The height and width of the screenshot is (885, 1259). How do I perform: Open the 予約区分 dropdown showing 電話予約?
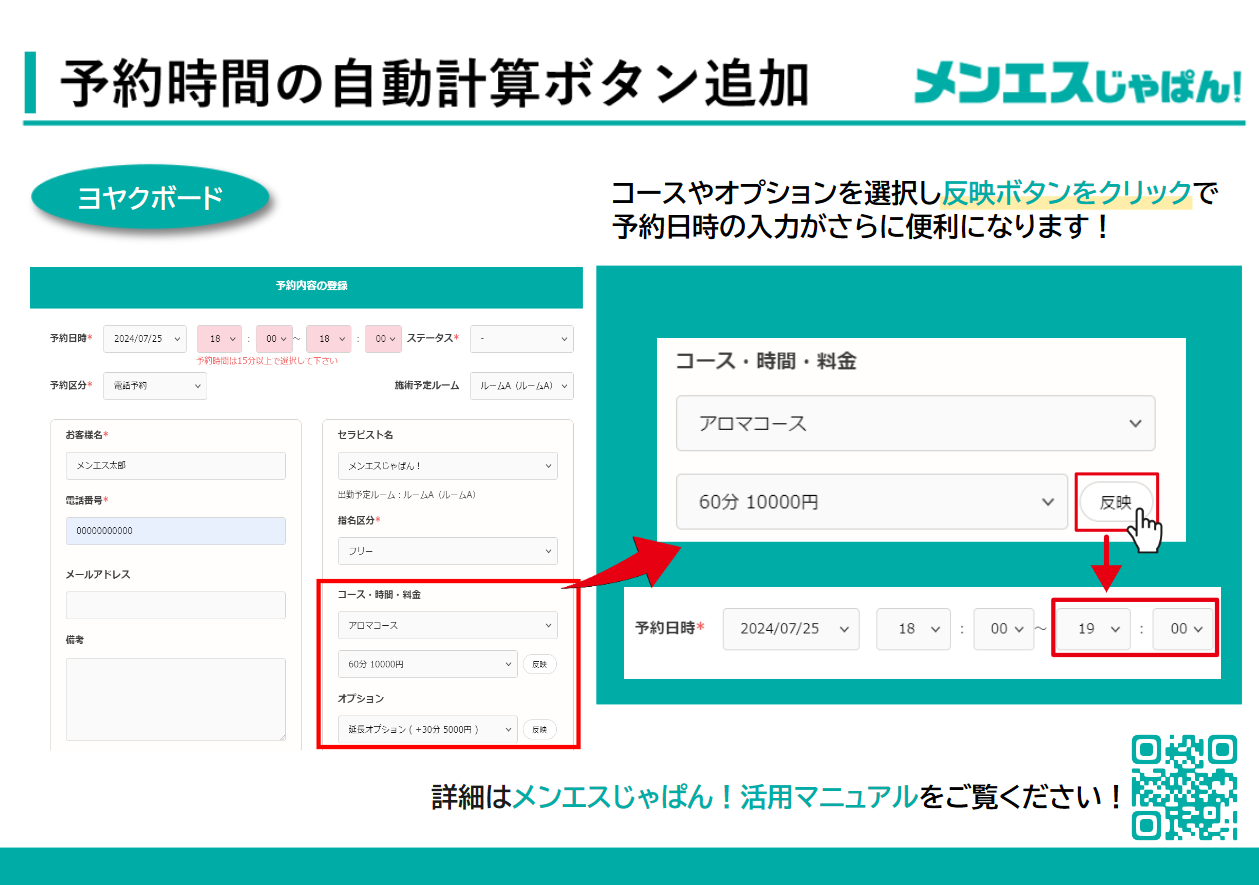pyautogui.click(x=155, y=386)
